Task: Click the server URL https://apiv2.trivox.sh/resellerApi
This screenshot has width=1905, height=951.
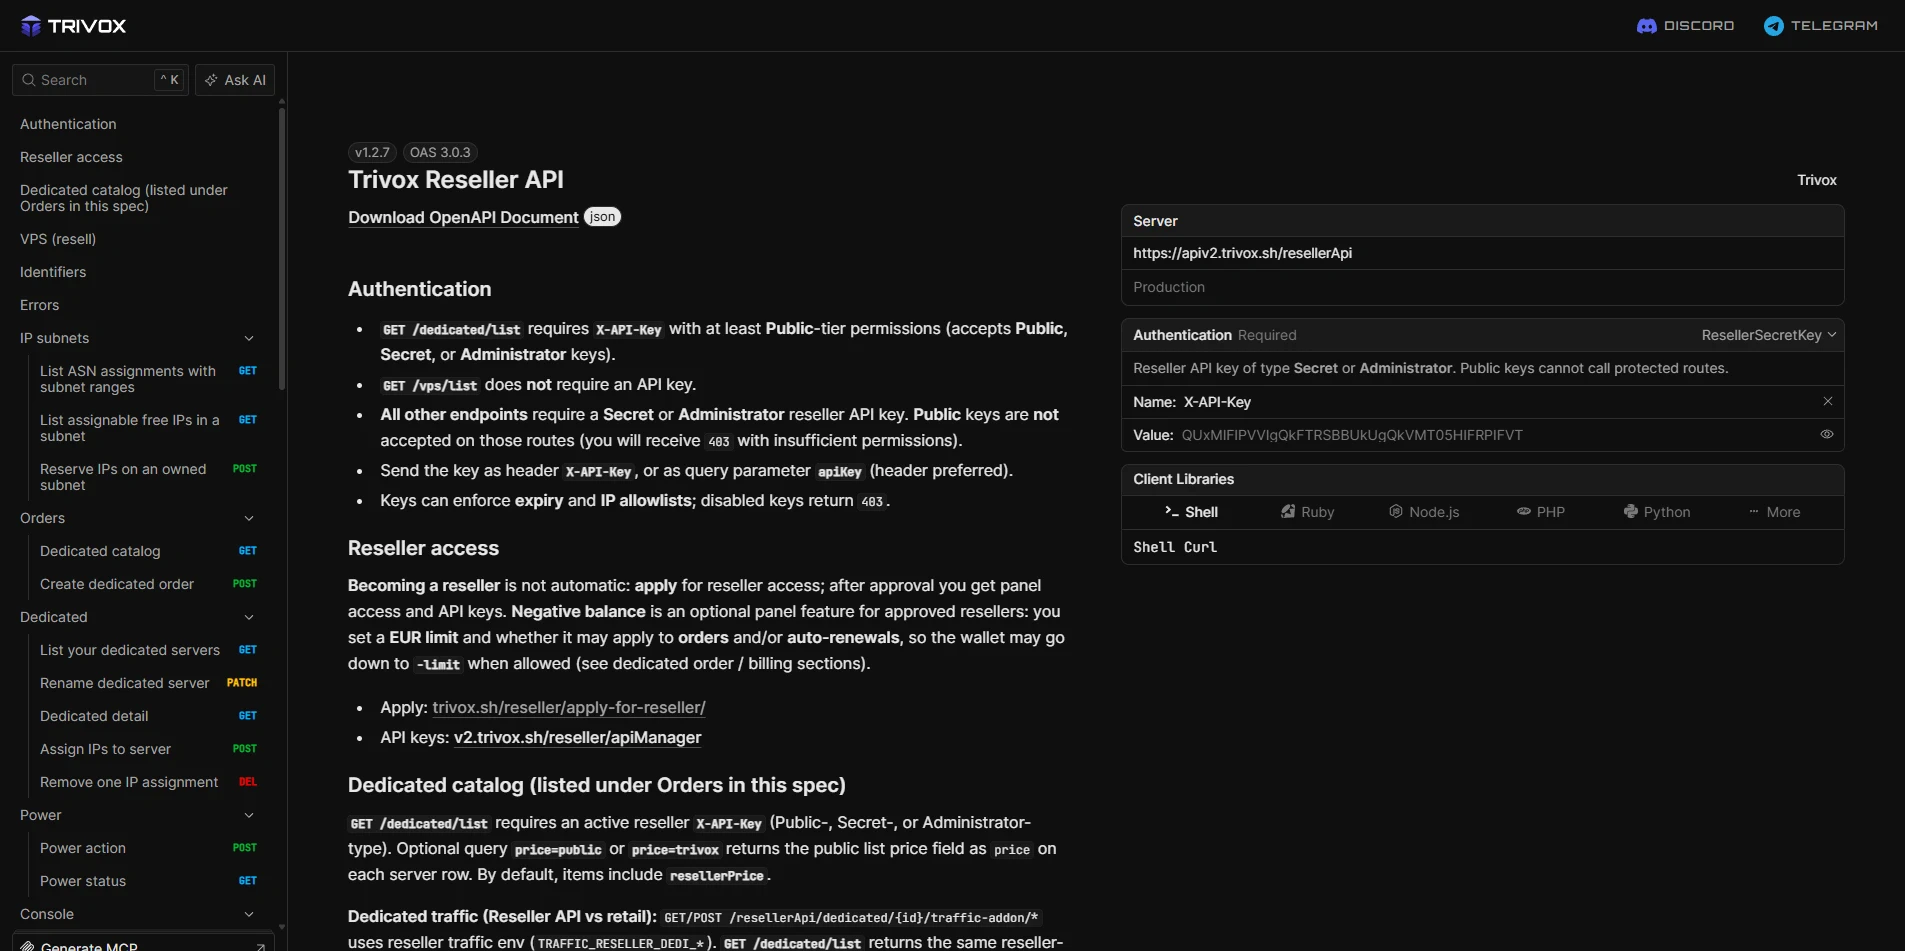Action: 1242,253
